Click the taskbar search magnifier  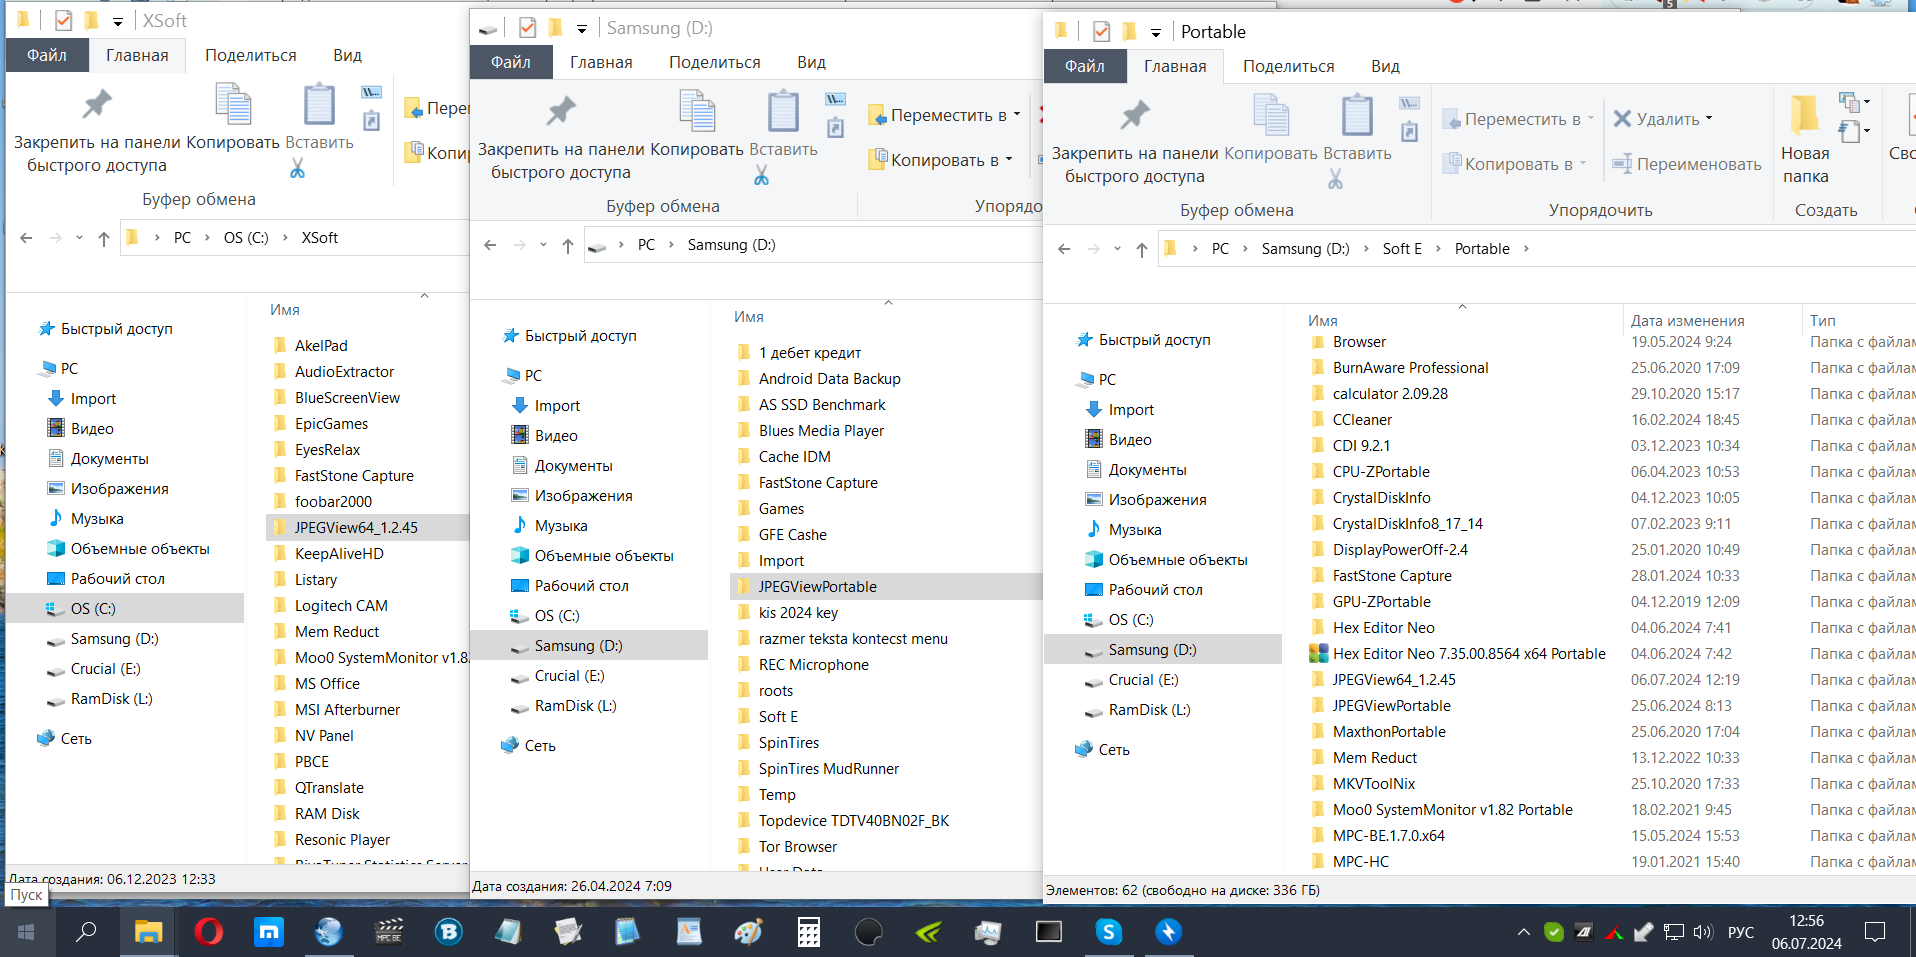[x=87, y=932]
